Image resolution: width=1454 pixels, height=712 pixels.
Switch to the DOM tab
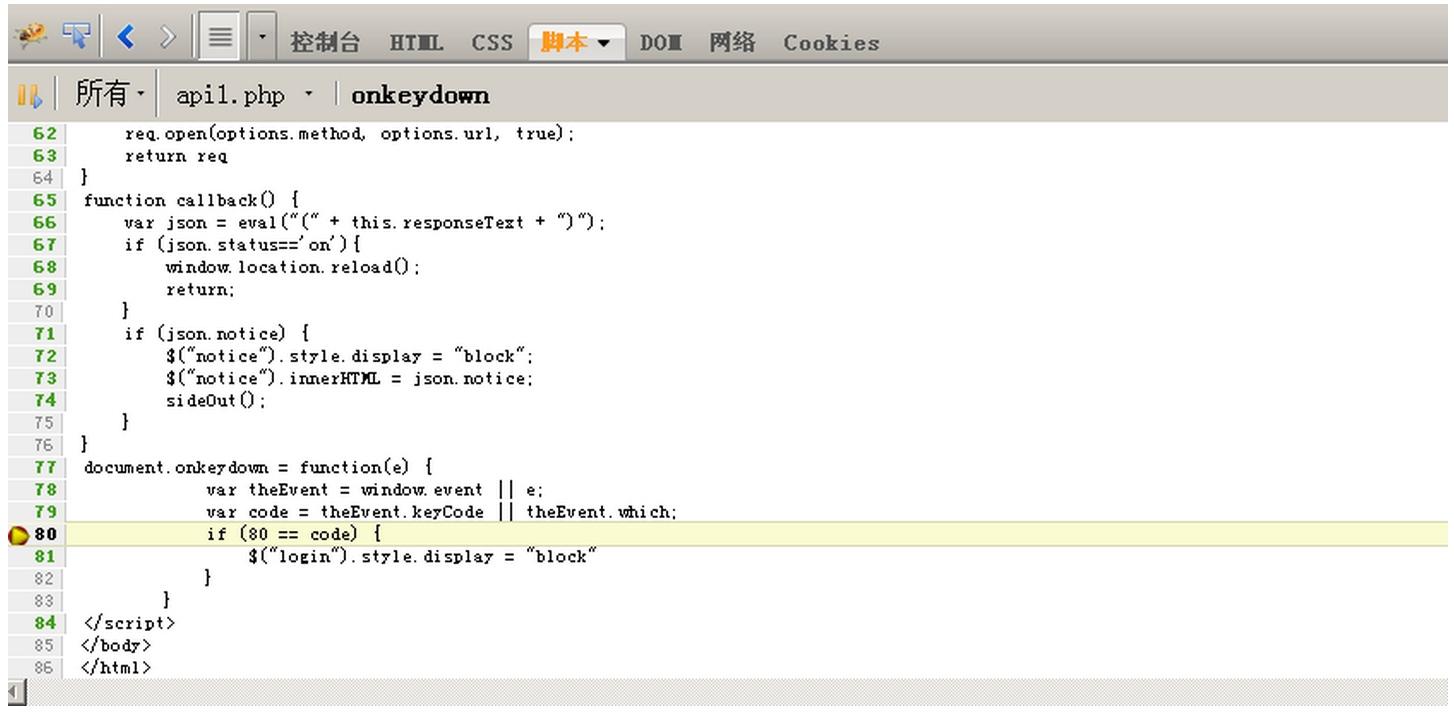coord(659,43)
